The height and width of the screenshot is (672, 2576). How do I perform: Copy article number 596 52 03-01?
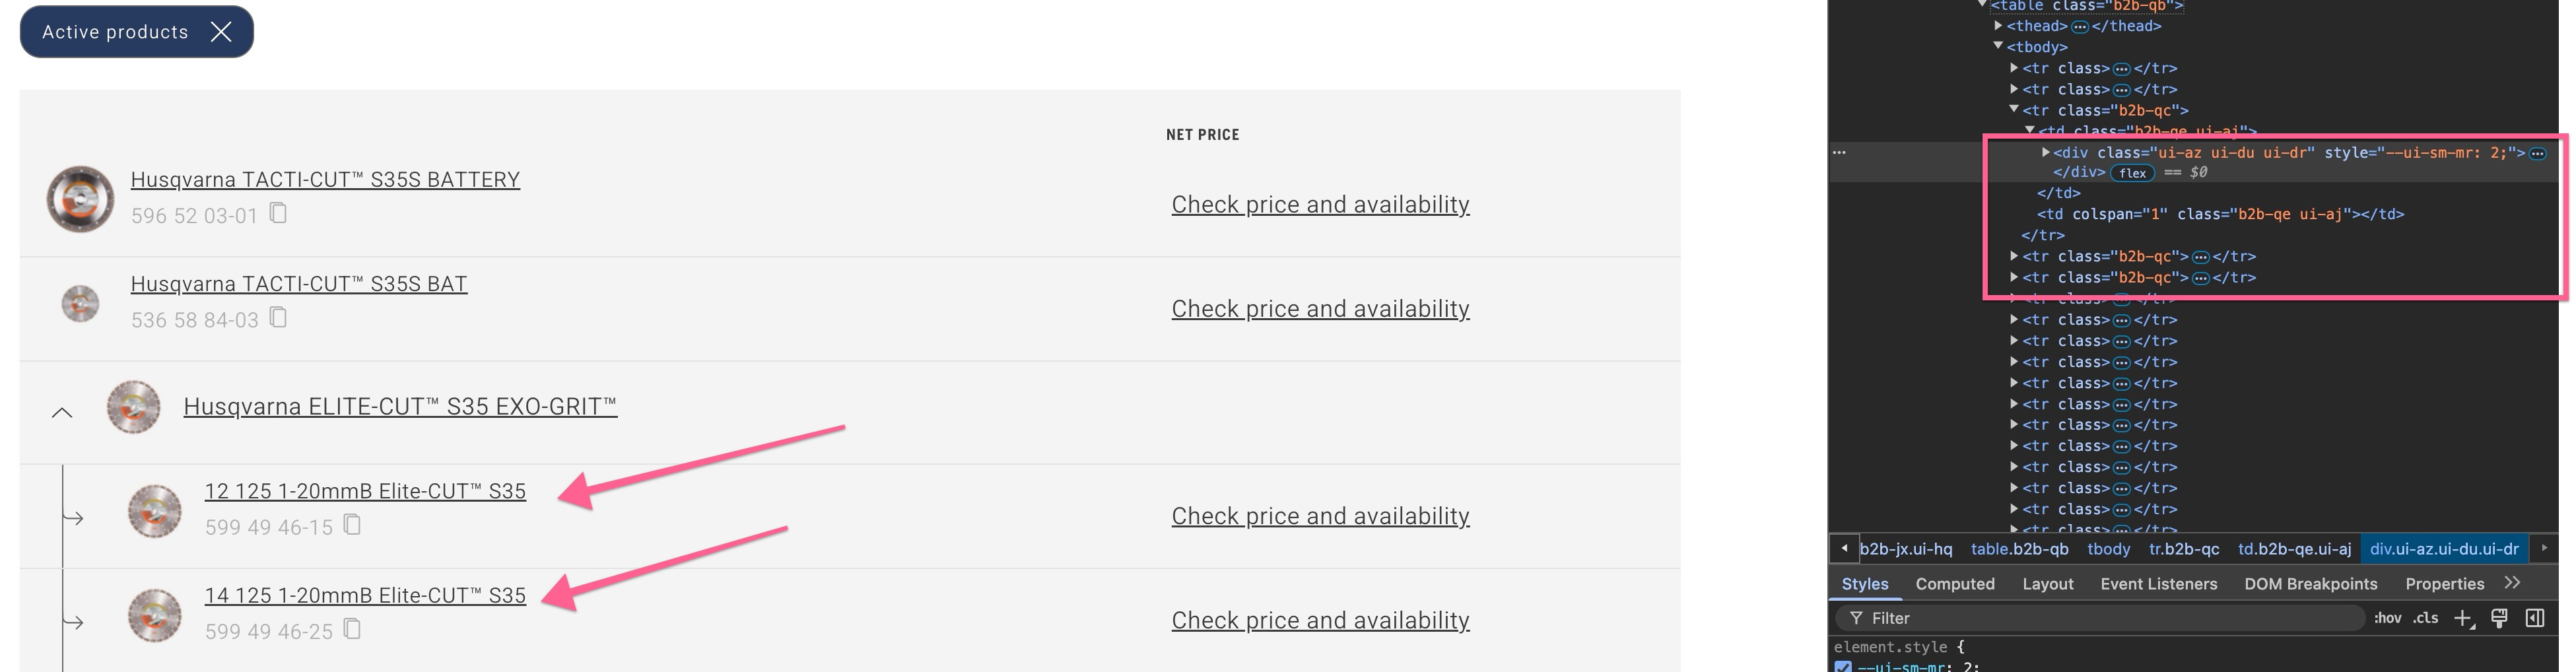(x=279, y=213)
